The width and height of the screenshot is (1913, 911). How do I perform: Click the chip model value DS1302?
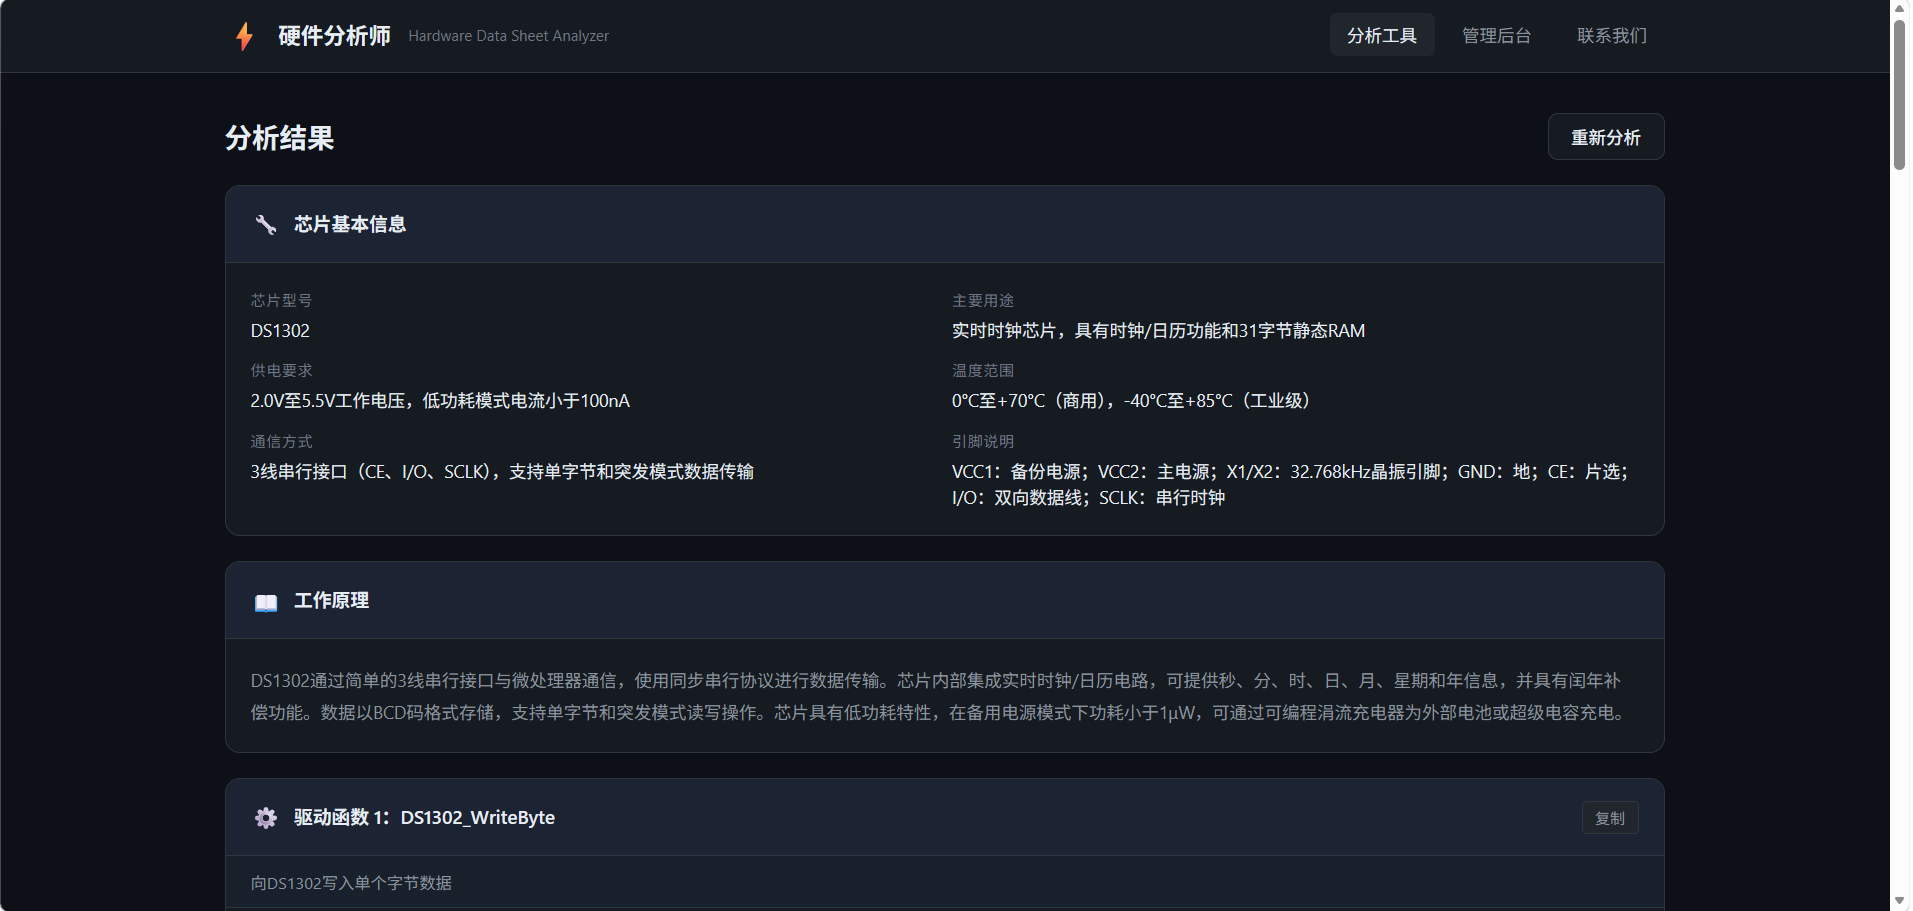point(280,331)
